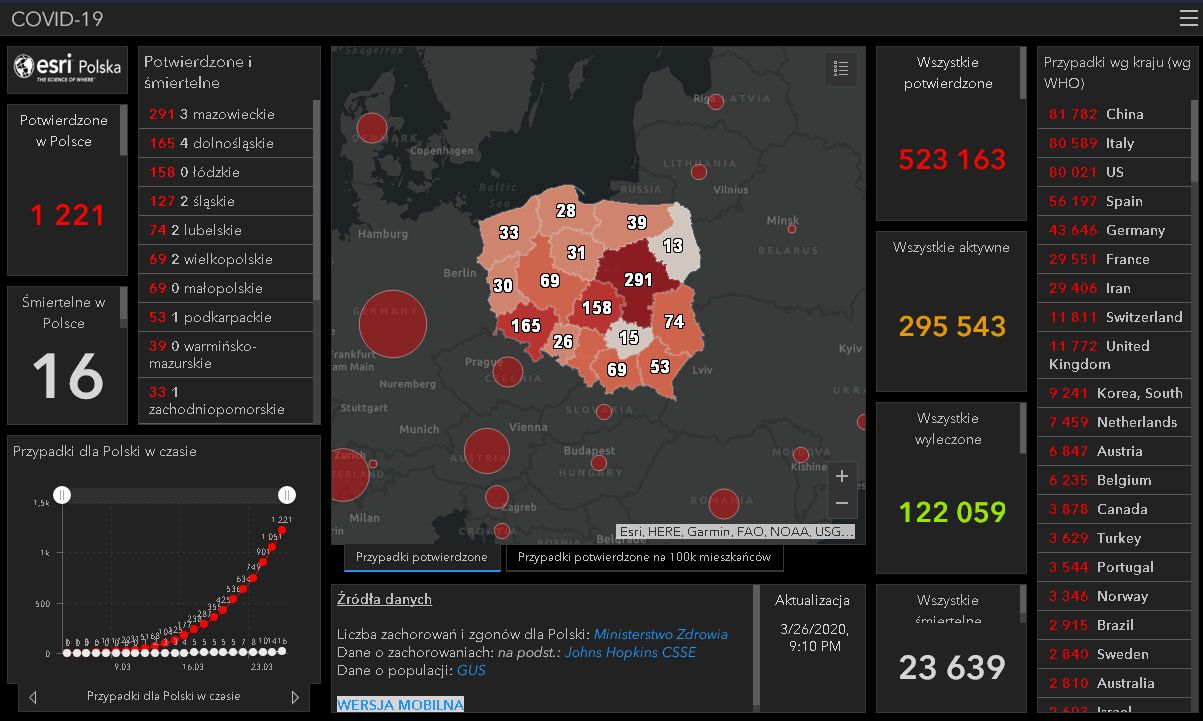
Task: Open the Ministerstwo Zdrowia link
Action: (660, 634)
